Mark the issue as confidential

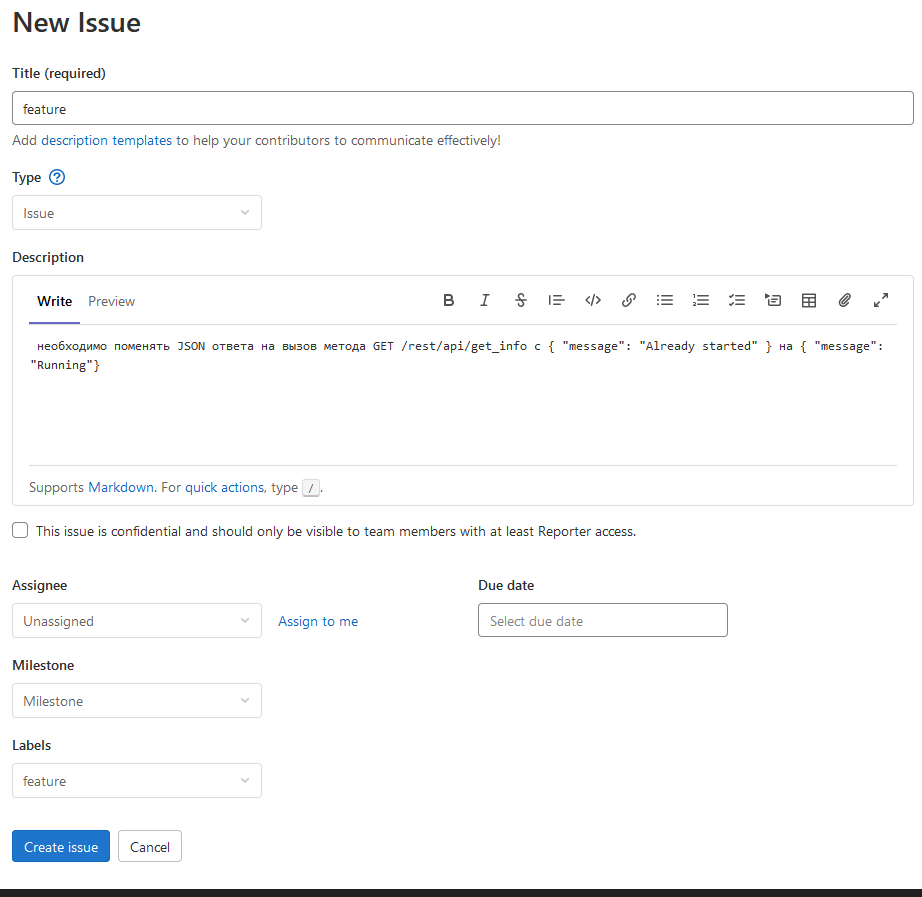pos(20,530)
